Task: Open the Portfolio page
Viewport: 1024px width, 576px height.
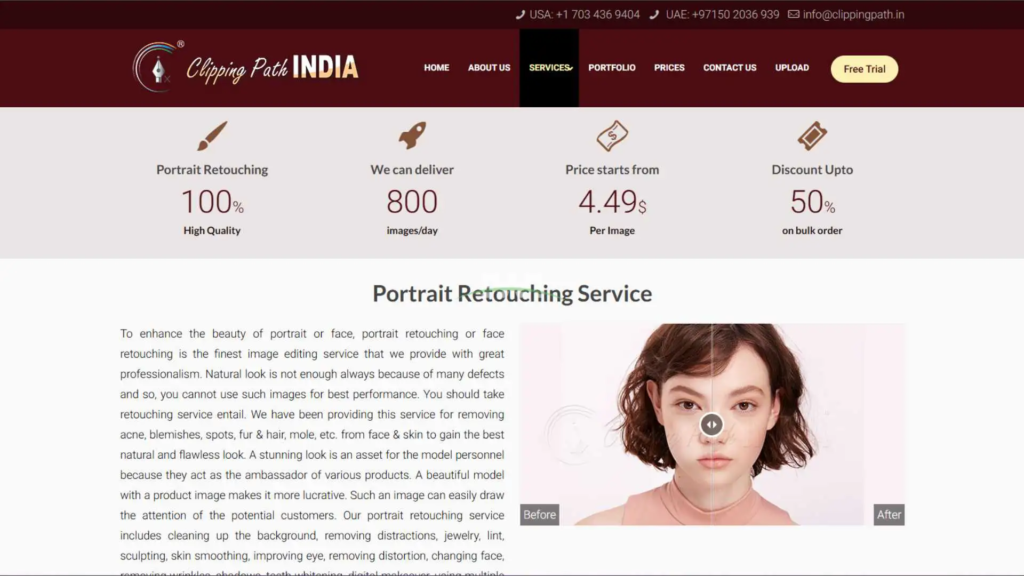Action: click(612, 68)
